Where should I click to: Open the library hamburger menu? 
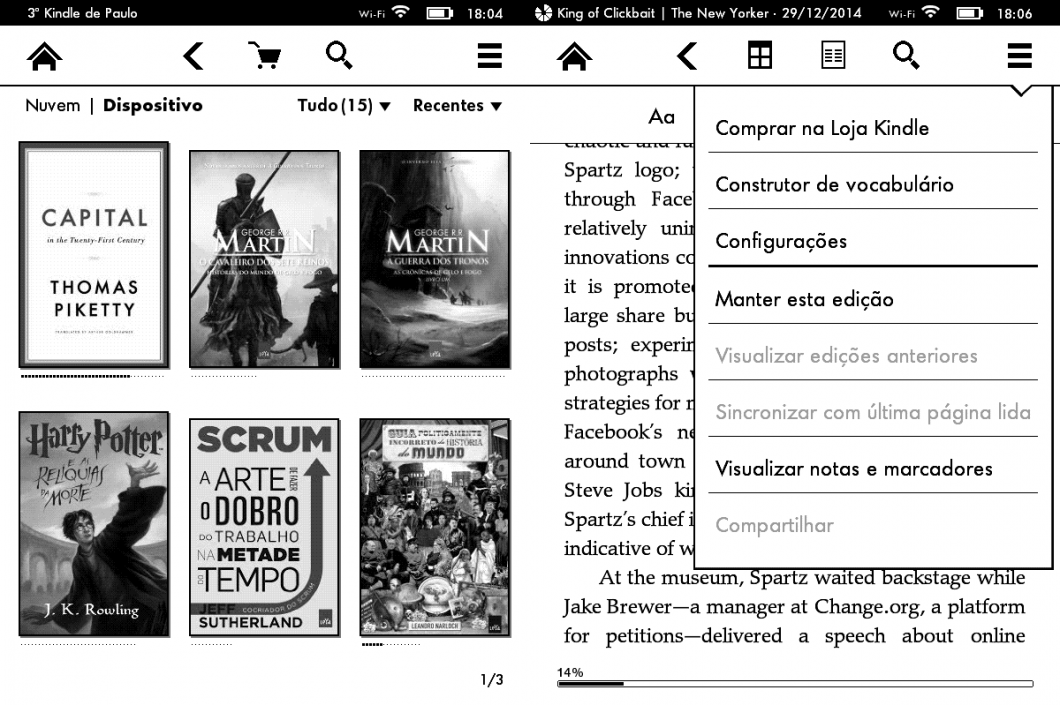coord(489,58)
